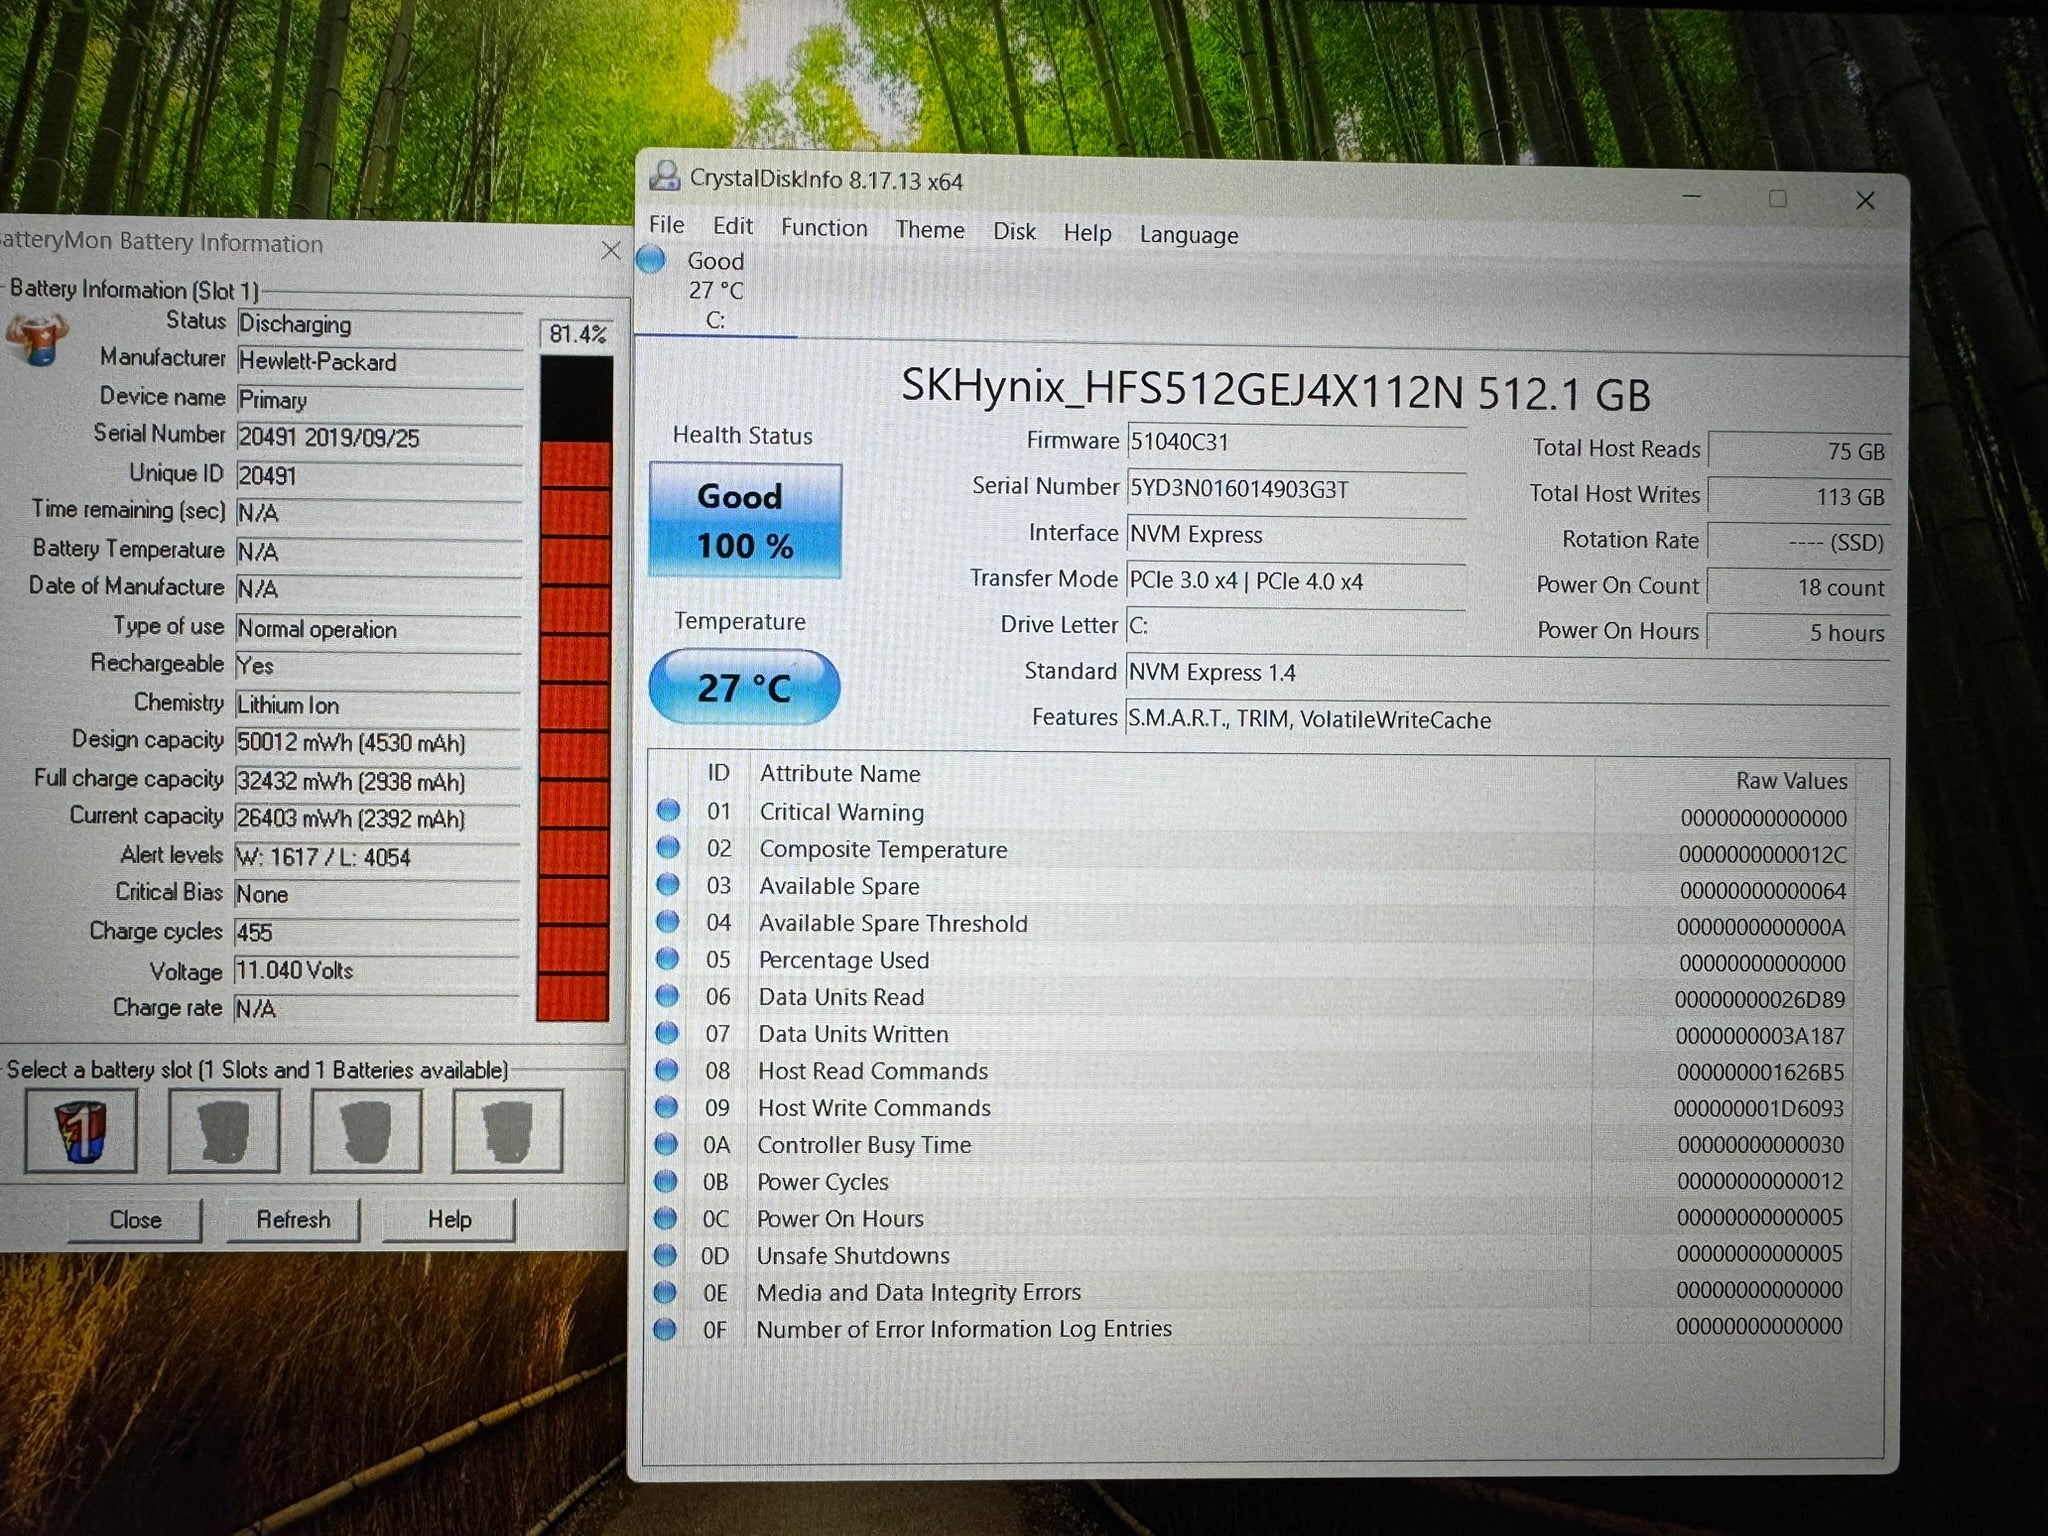Click the battery charge level bar
The image size is (2048, 1536).
tap(575, 689)
